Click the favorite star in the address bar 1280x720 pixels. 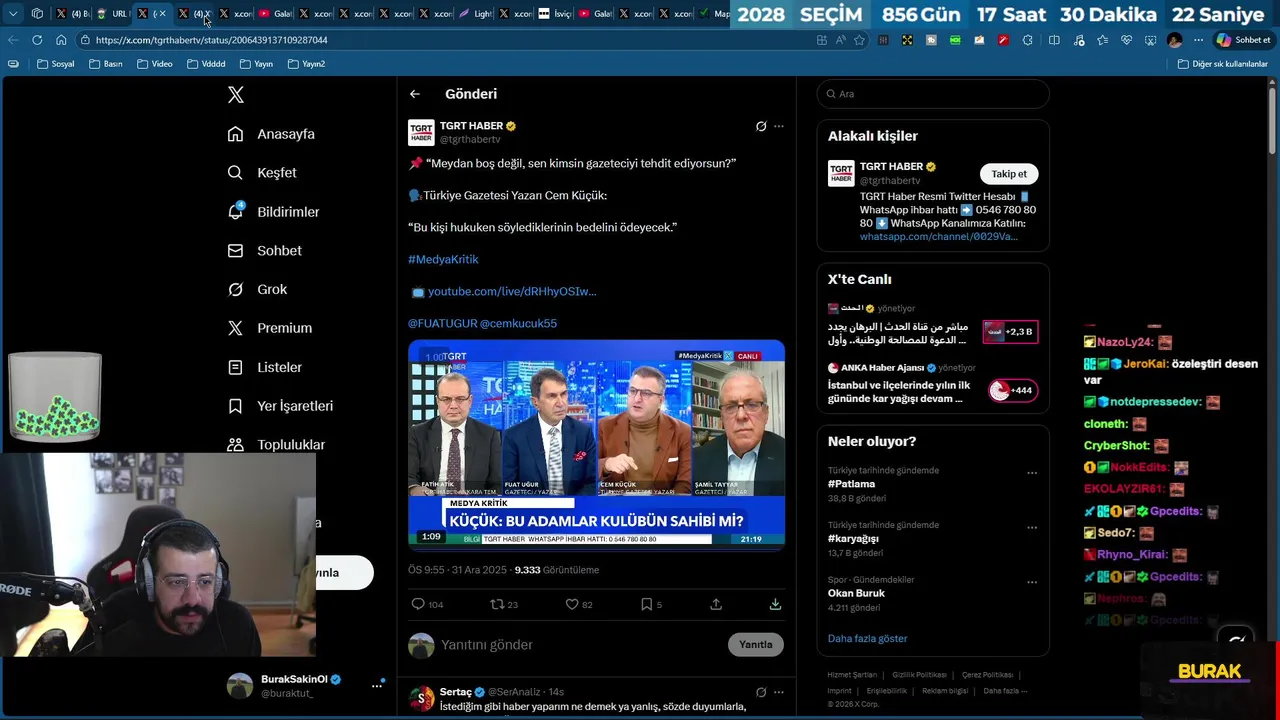859,40
